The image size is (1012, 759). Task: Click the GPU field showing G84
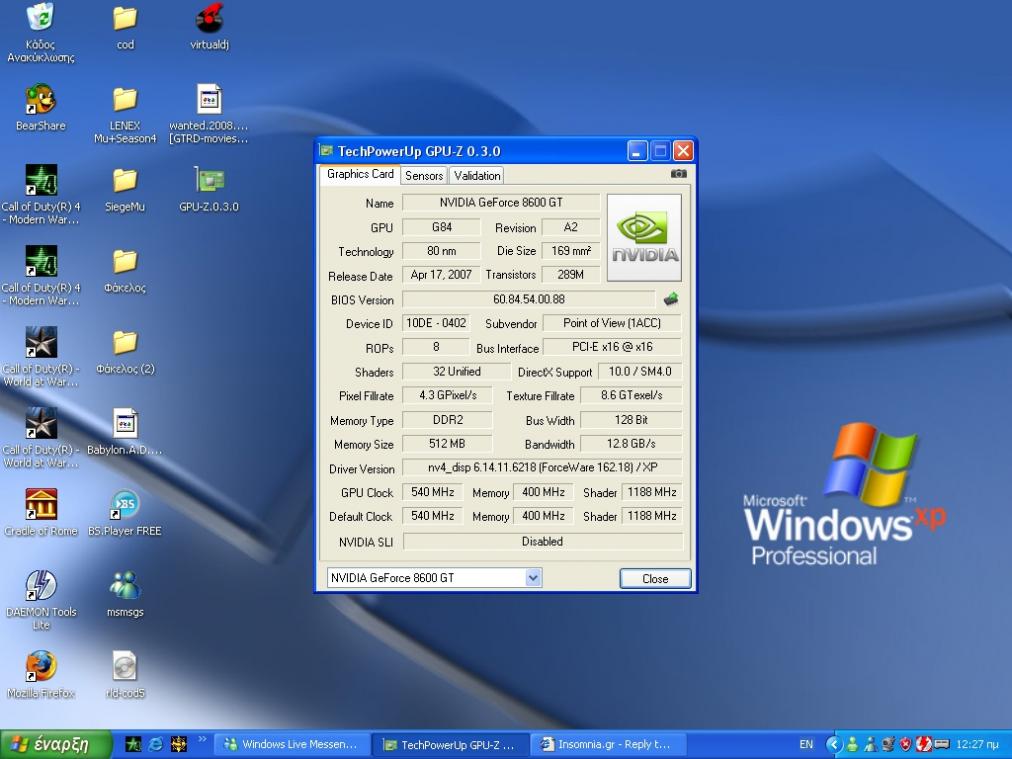click(x=441, y=227)
